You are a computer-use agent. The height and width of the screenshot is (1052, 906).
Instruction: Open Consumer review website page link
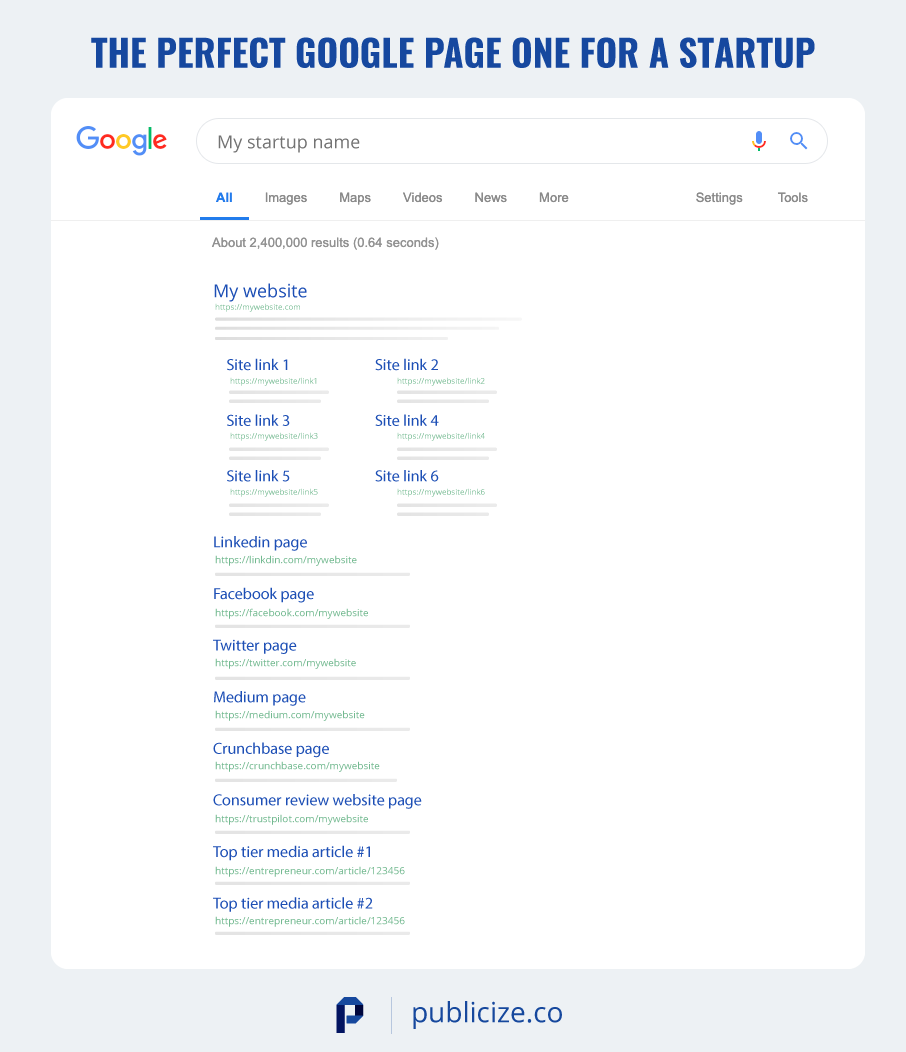coord(317,800)
